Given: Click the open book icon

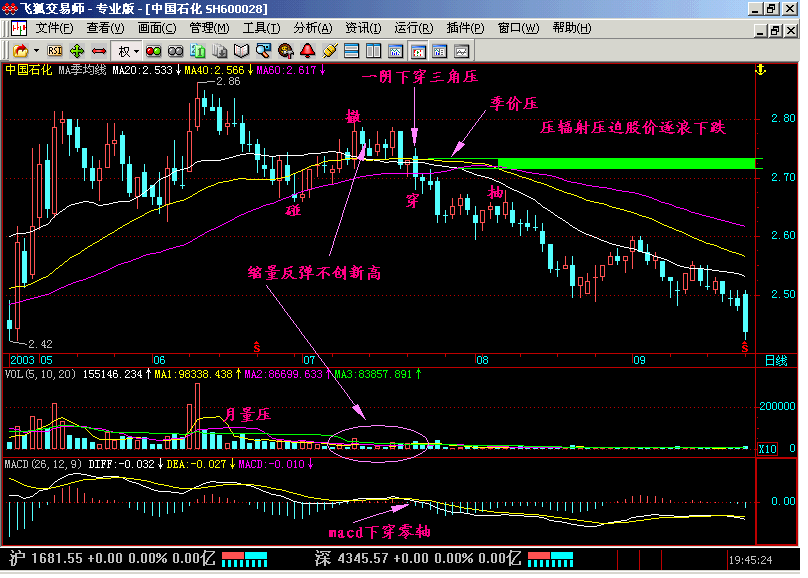Looking at the screenshot, I should 241,51.
